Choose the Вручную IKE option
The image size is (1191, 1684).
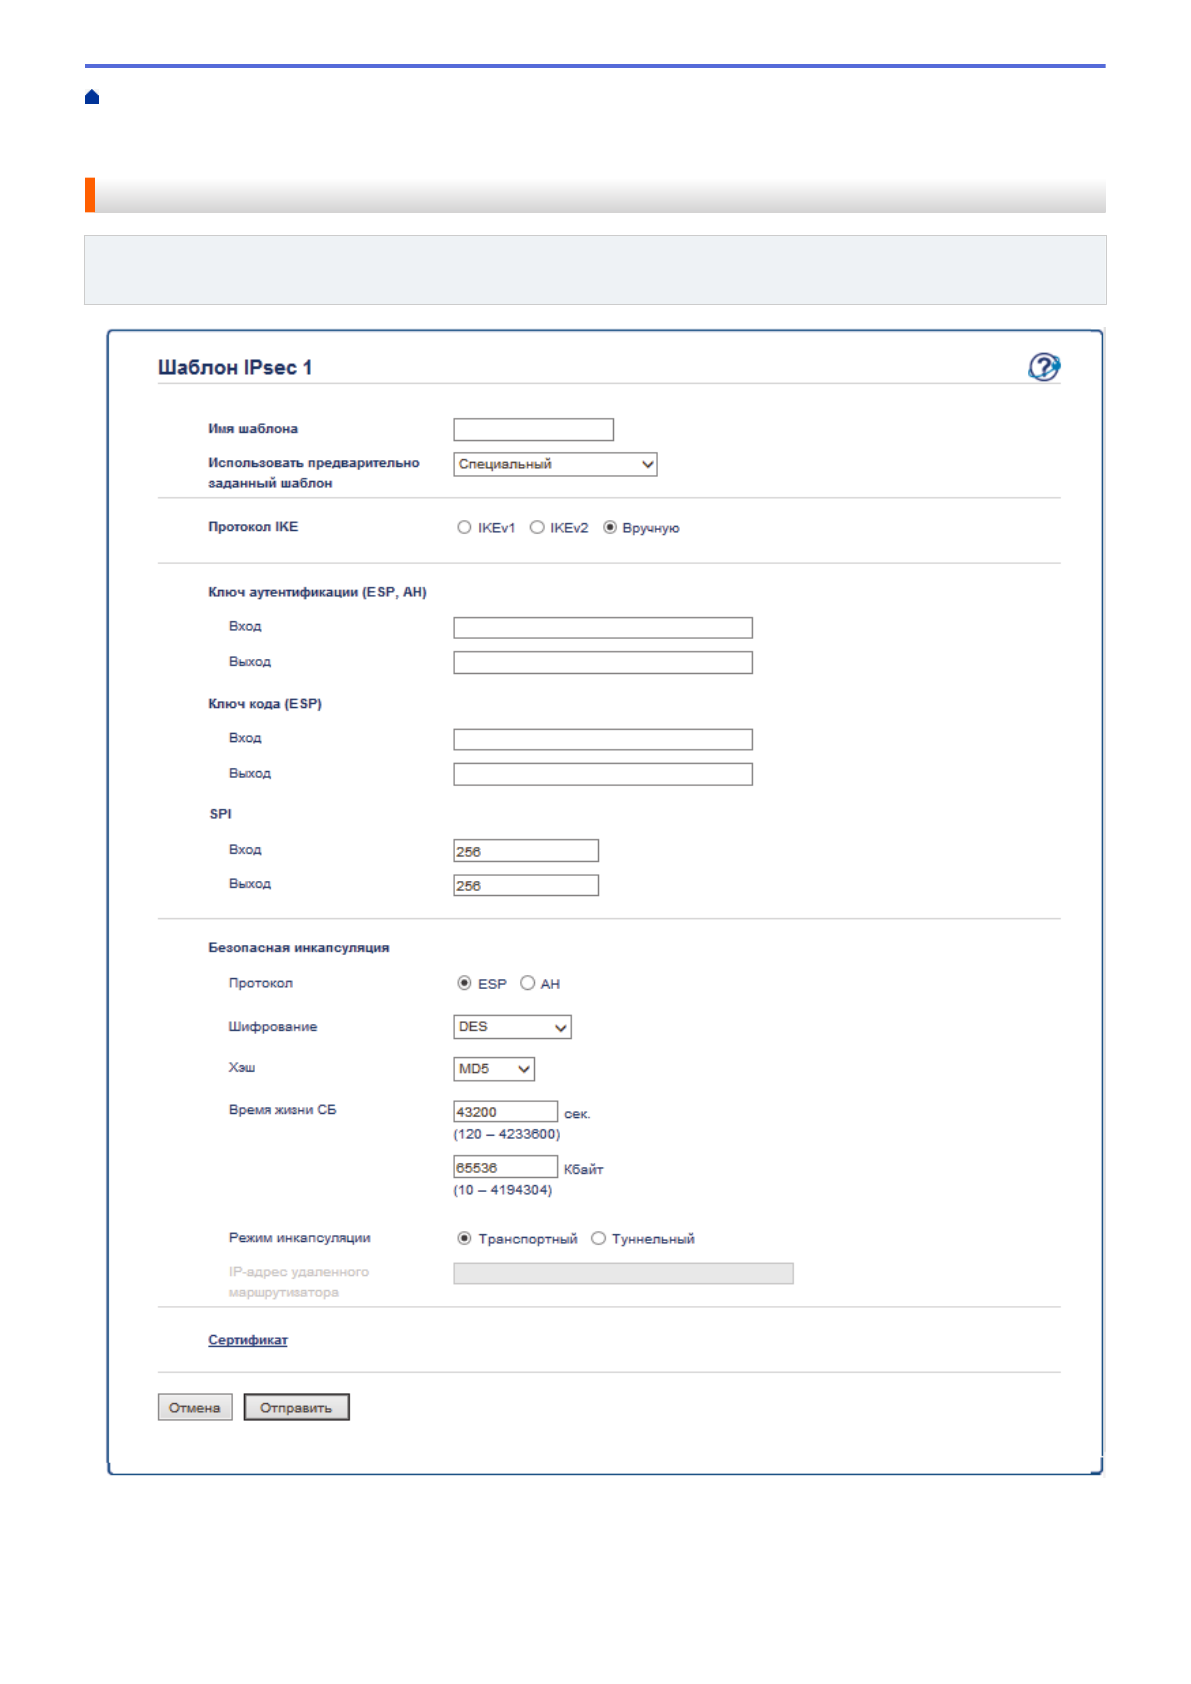610,528
